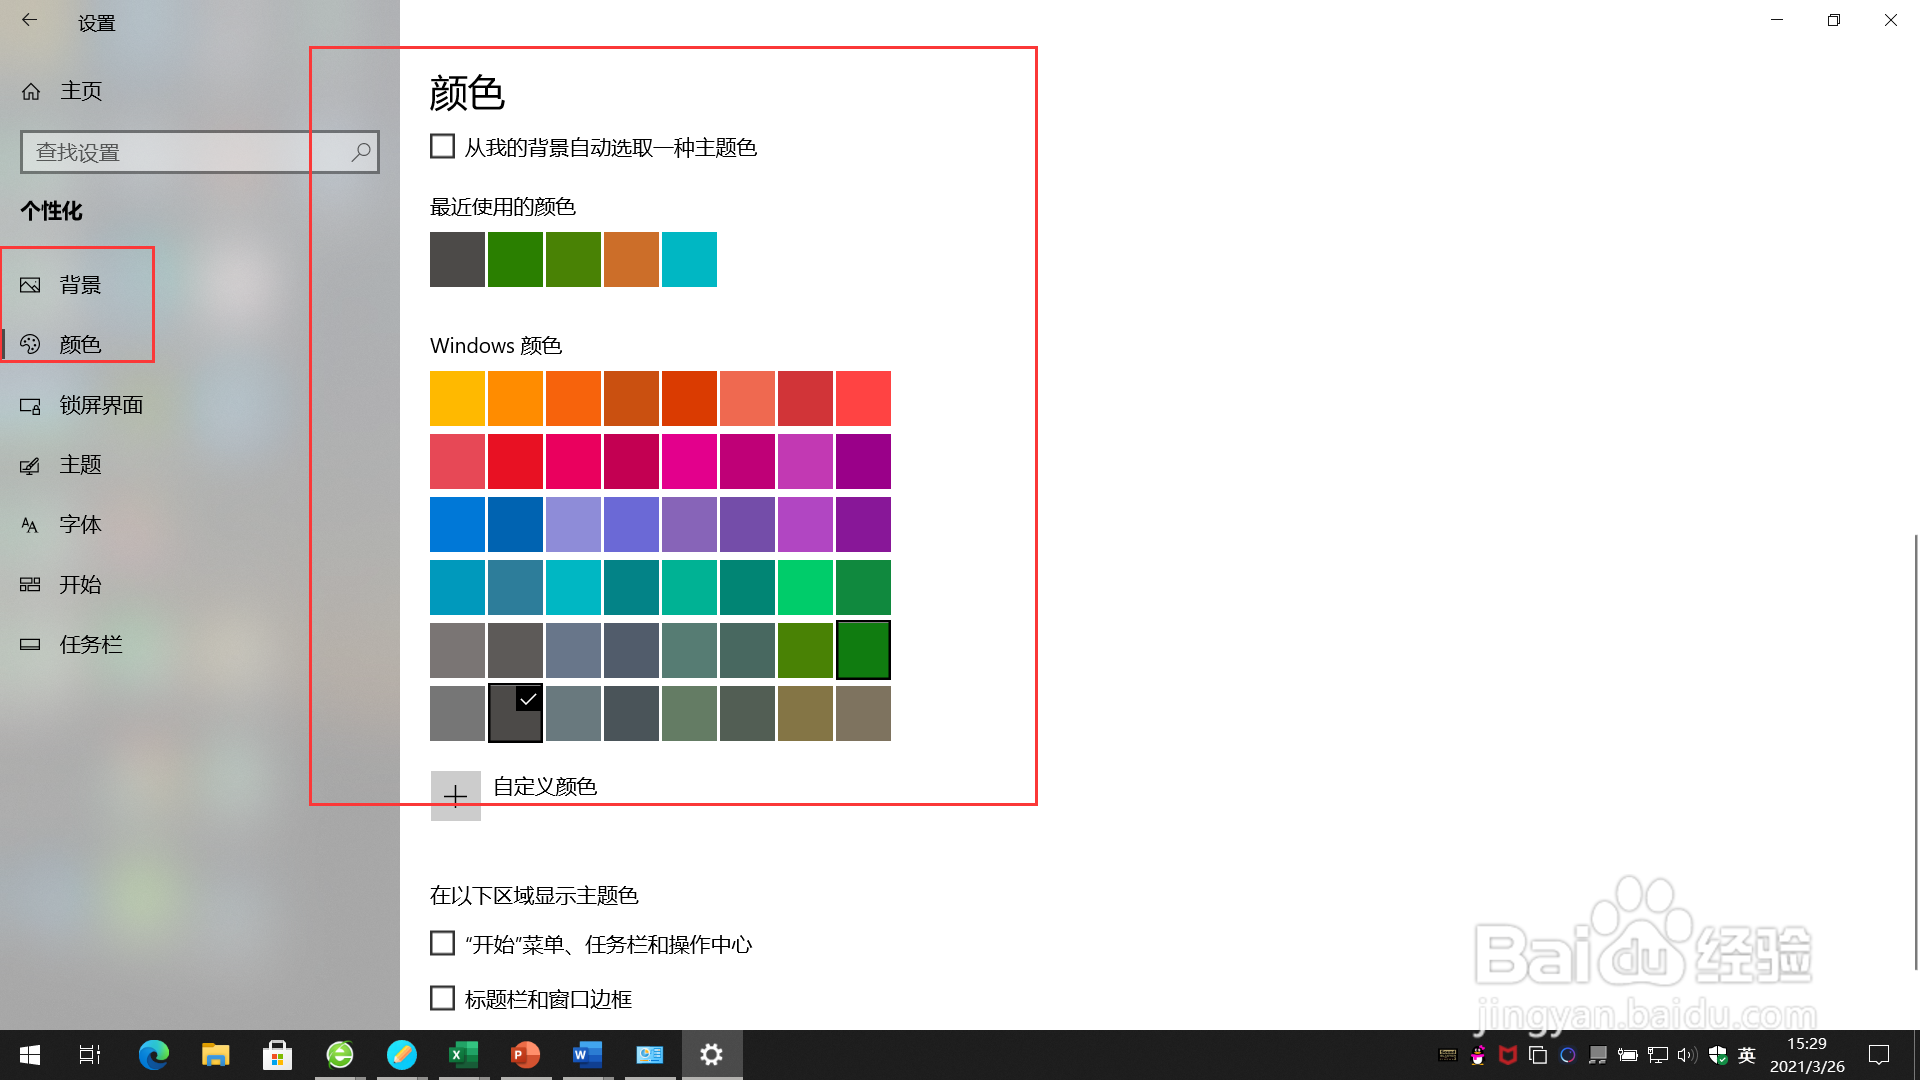The width and height of the screenshot is (1920, 1080).
Task: Select the yellow Windows accent color swatch
Action: [x=456, y=398]
